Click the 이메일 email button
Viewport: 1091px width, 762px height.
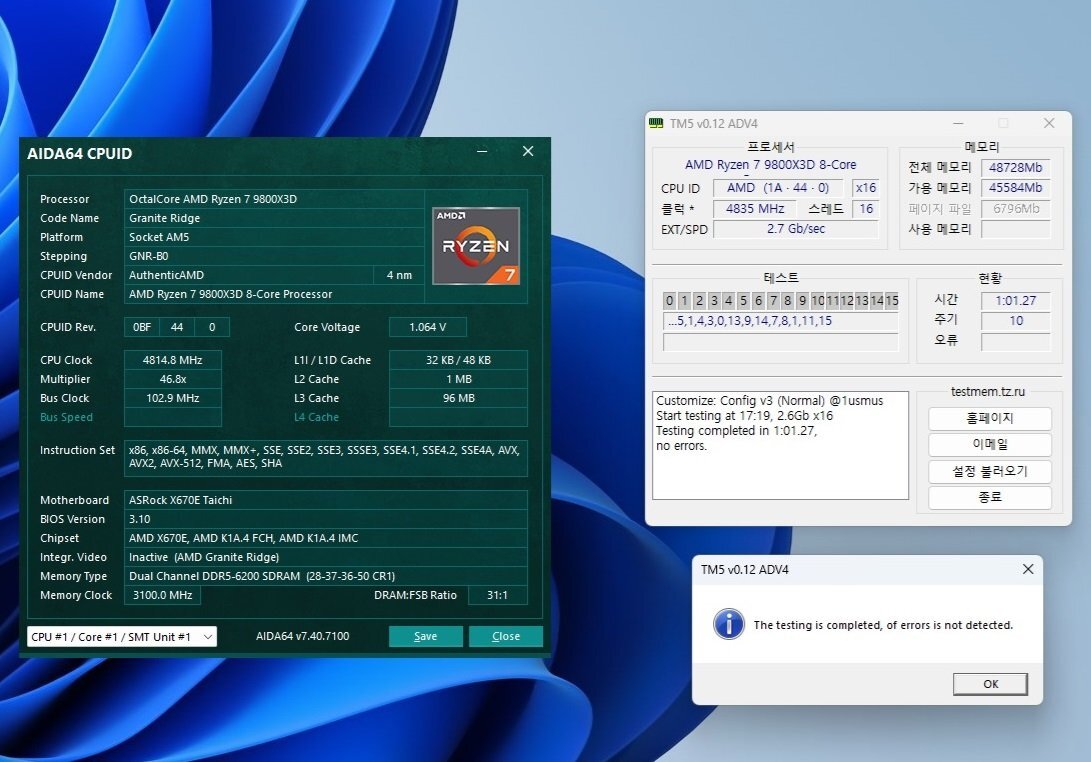click(989, 444)
